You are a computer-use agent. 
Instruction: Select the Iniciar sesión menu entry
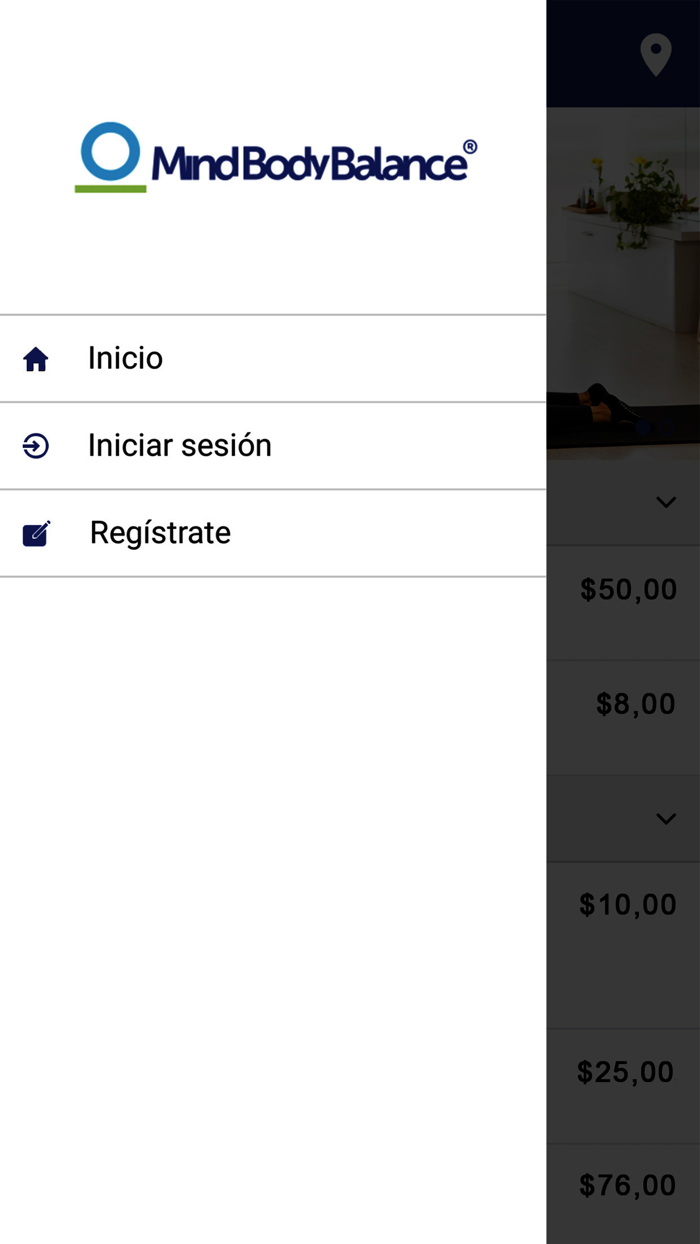click(x=180, y=445)
